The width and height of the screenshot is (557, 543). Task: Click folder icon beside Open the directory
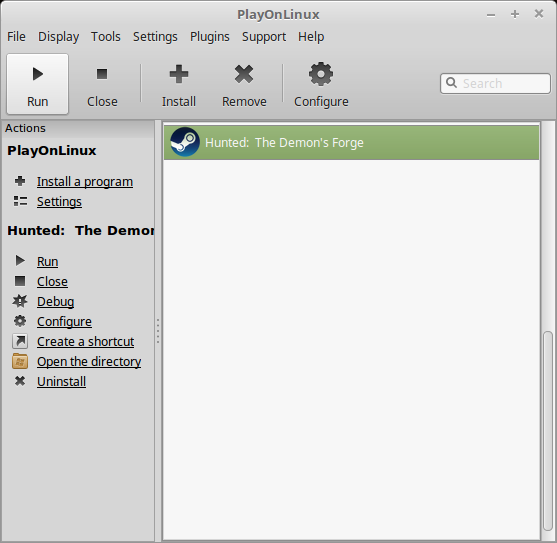(x=20, y=362)
